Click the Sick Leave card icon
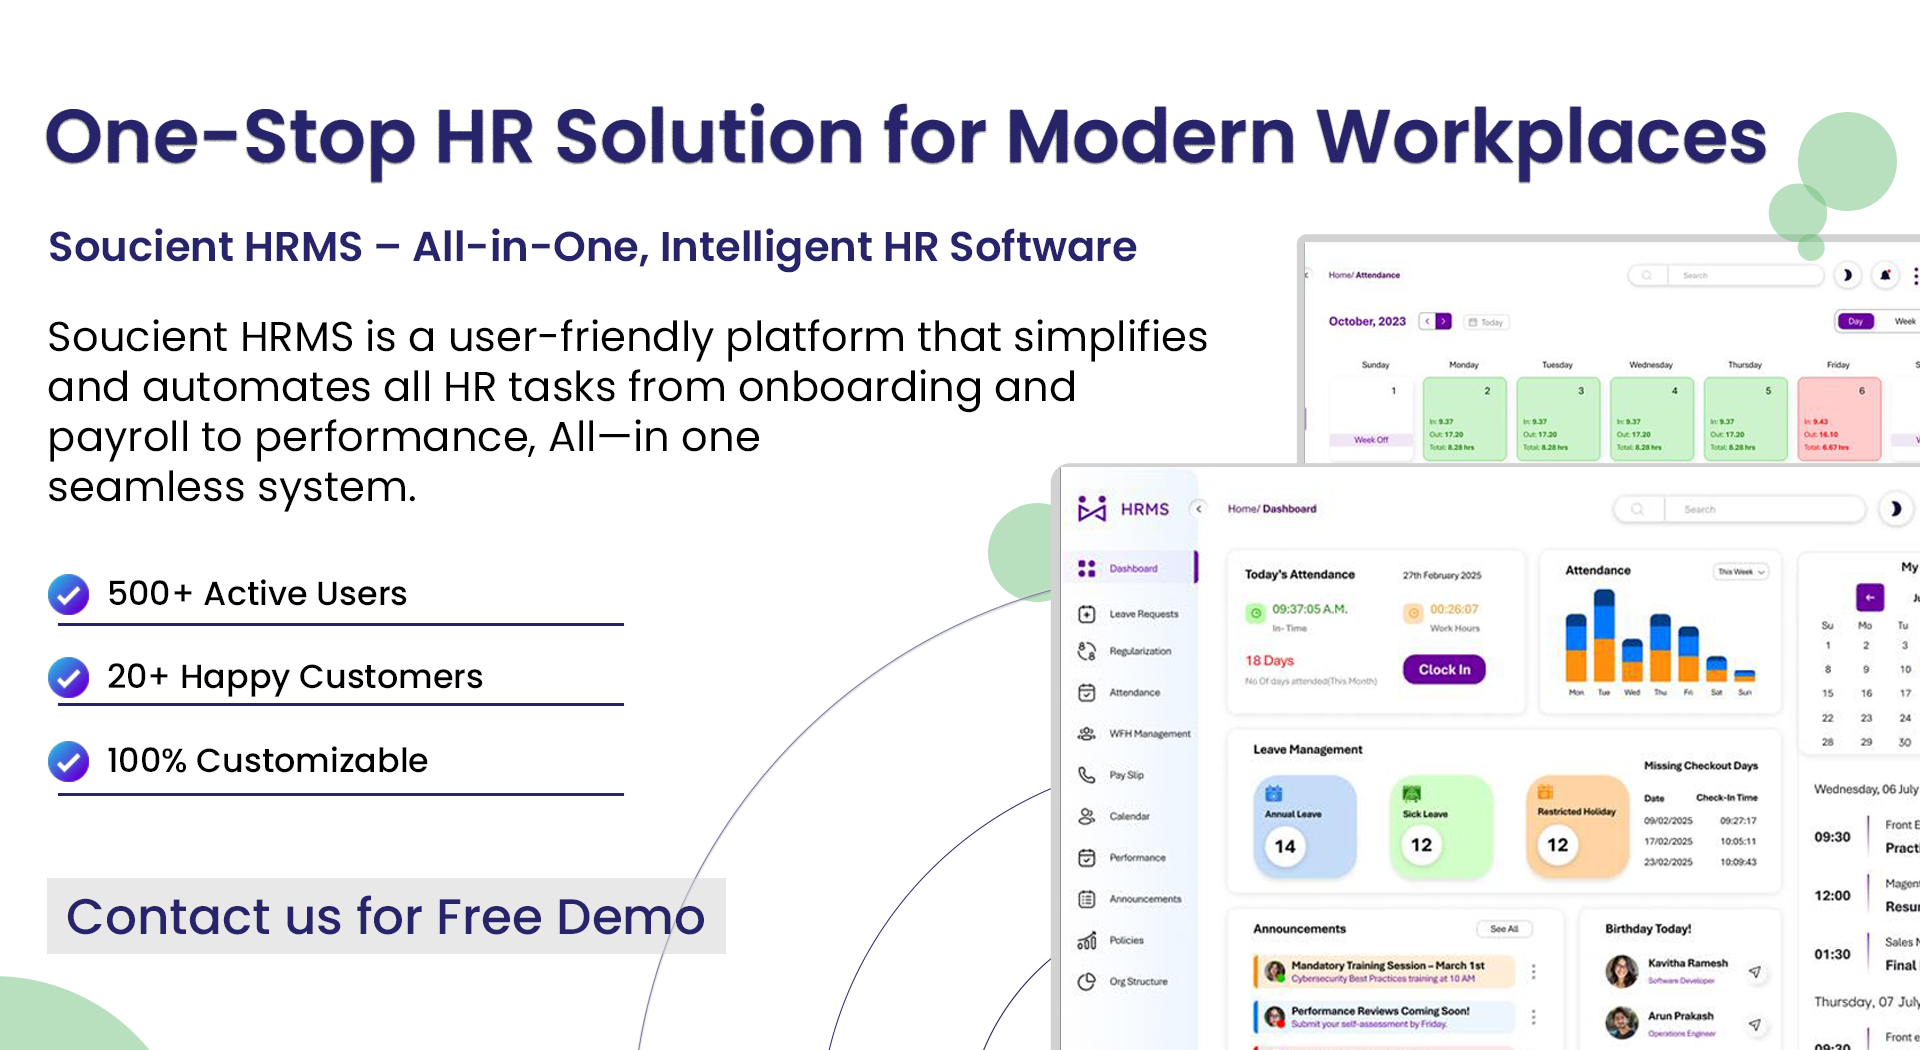This screenshot has height=1050, width=1920. tap(1412, 794)
